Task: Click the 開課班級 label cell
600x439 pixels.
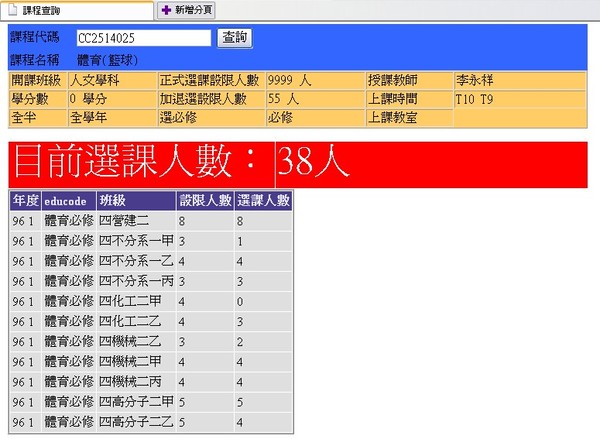Action: 38,80
